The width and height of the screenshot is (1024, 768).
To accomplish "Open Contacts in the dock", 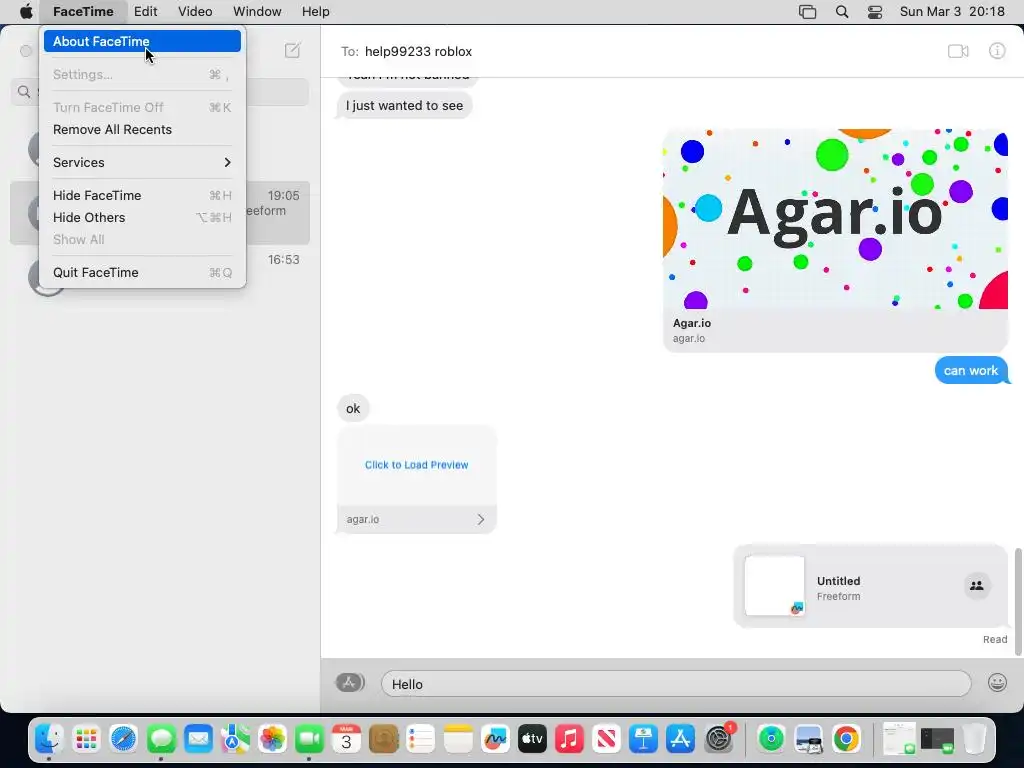I will coord(383,739).
